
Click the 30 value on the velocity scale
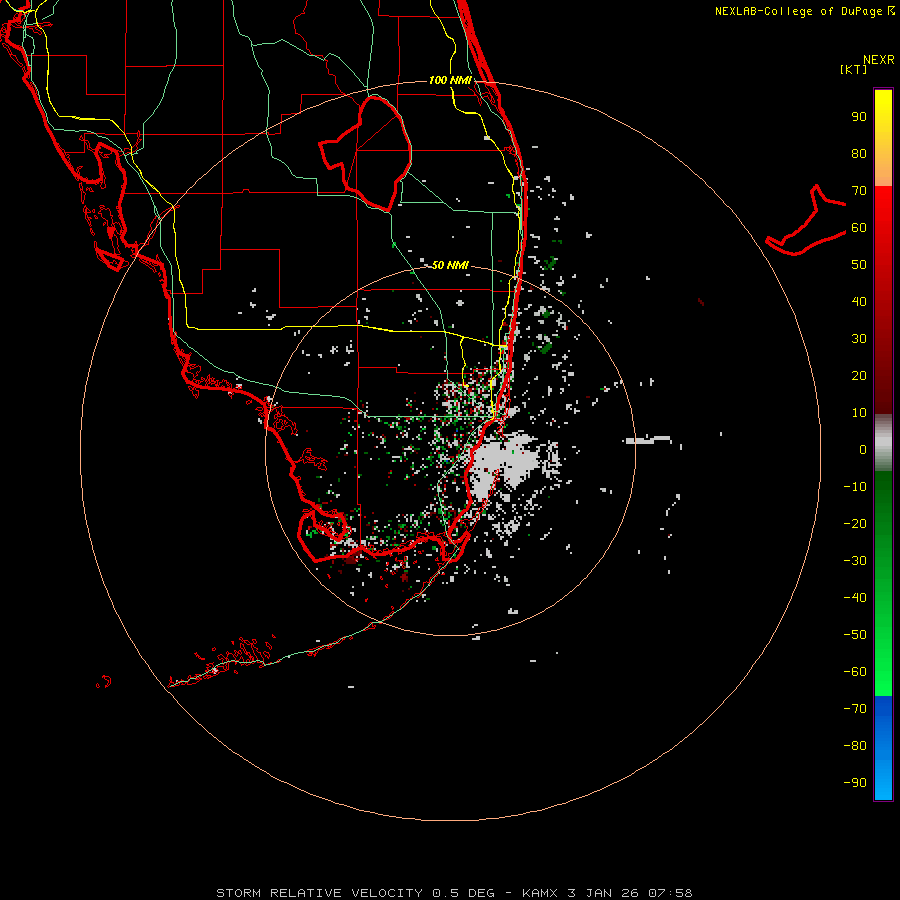point(859,339)
